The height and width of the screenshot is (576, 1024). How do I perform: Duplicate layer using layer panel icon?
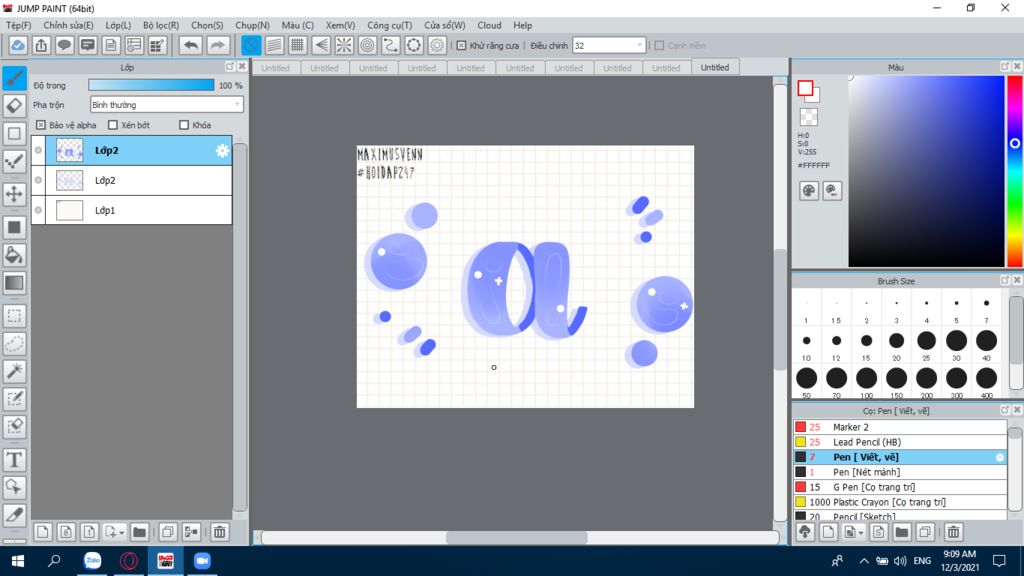pyautogui.click(x=168, y=532)
